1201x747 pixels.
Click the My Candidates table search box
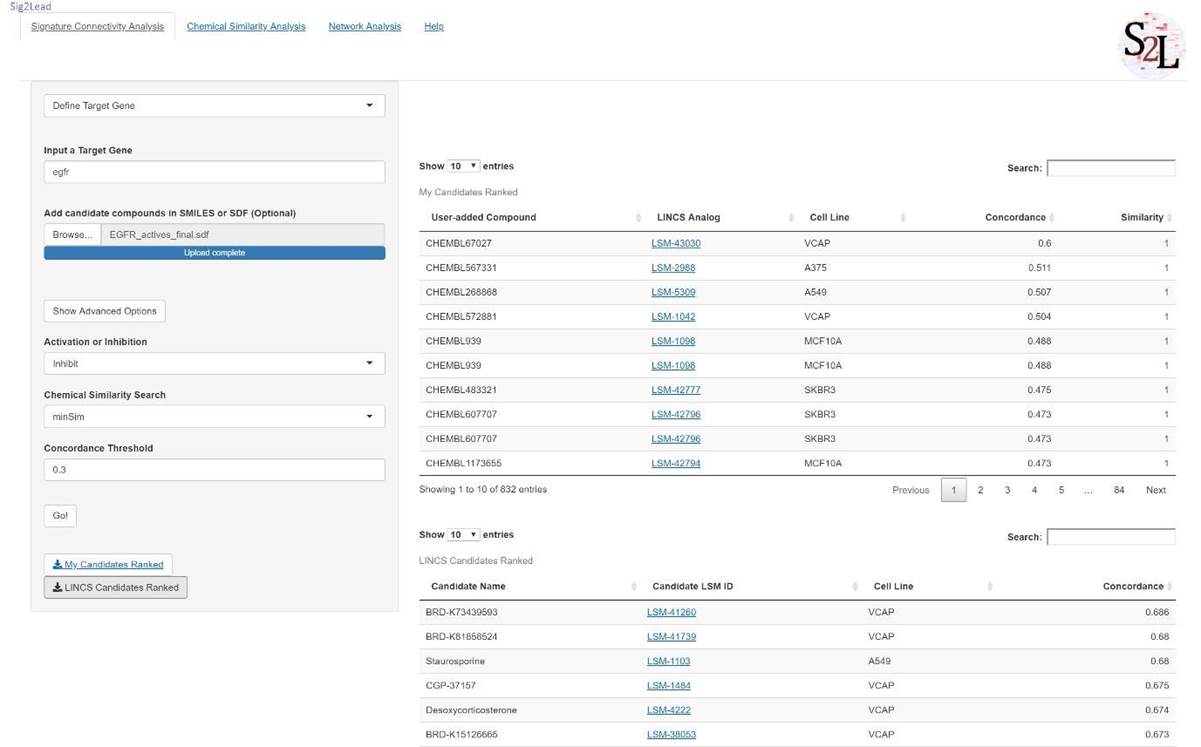click(1111, 168)
